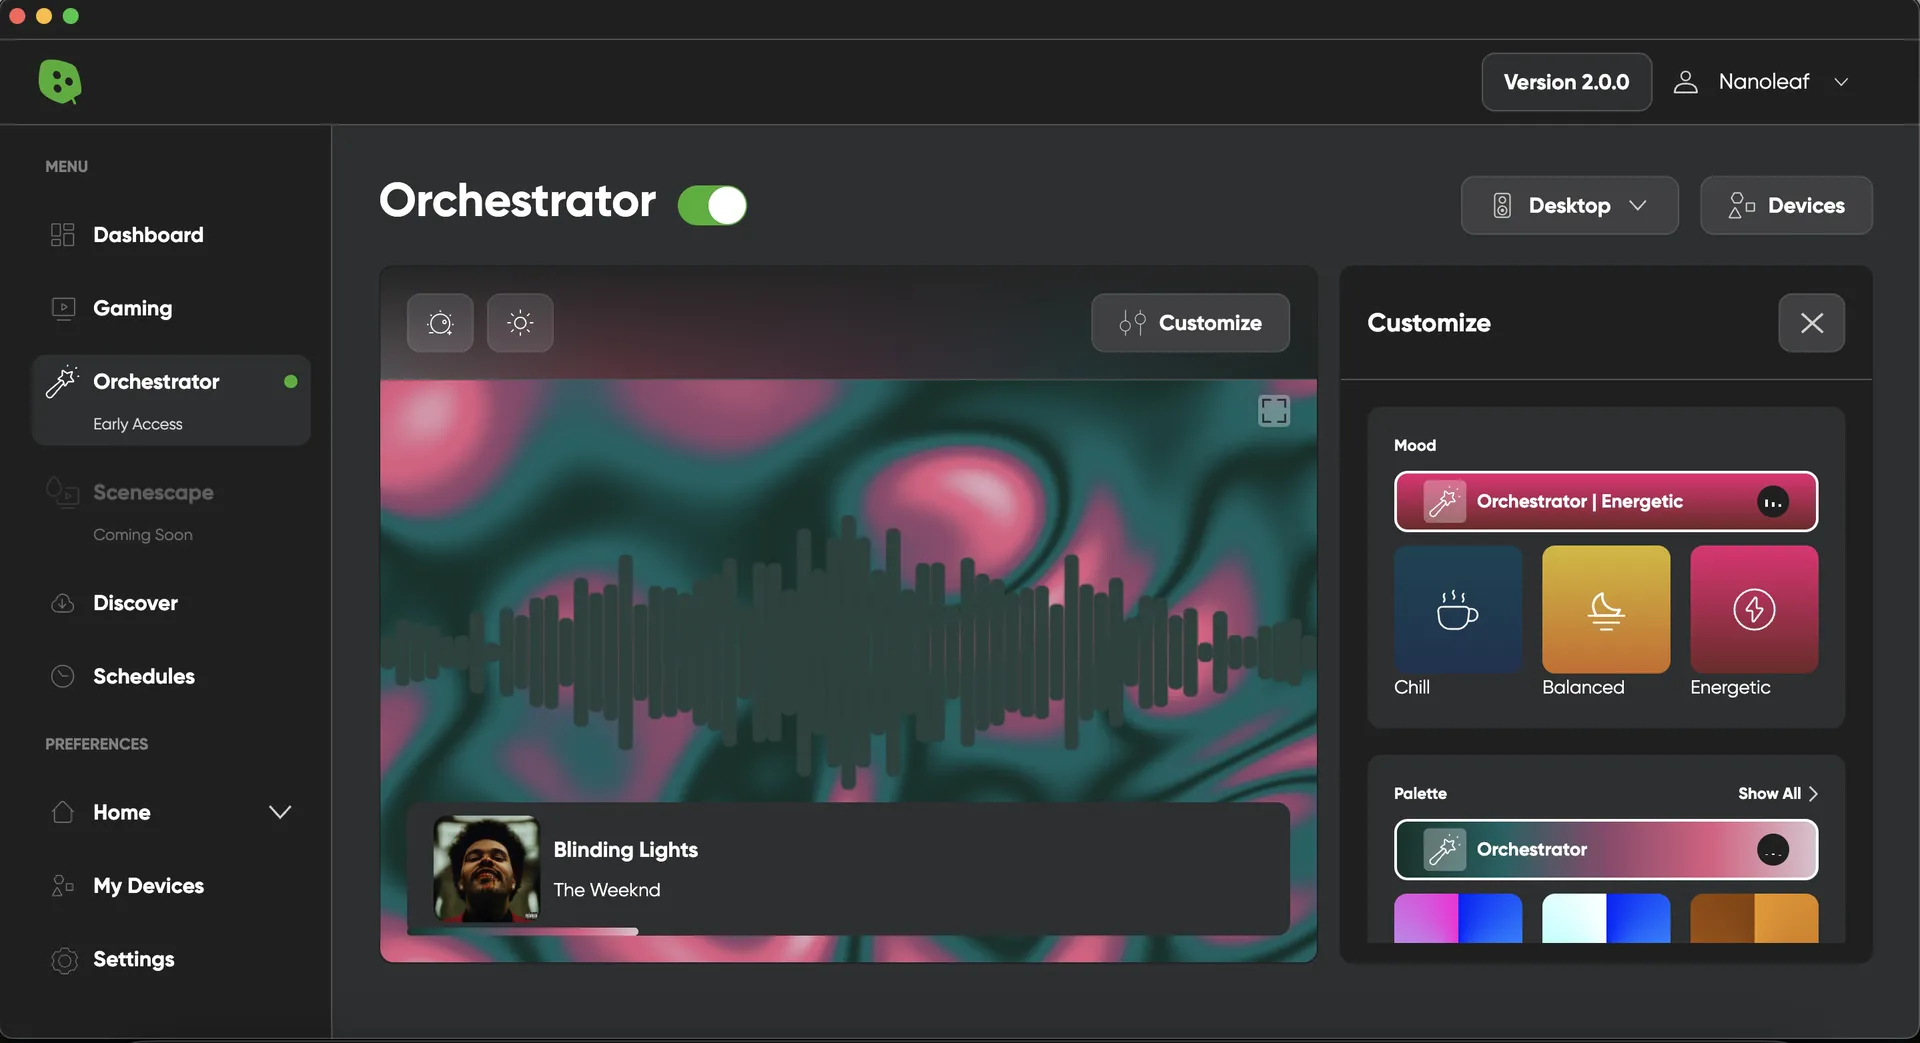Click the Blinding Lights album art thumbnail
1920x1043 pixels.
pyautogui.click(x=486, y=869)
